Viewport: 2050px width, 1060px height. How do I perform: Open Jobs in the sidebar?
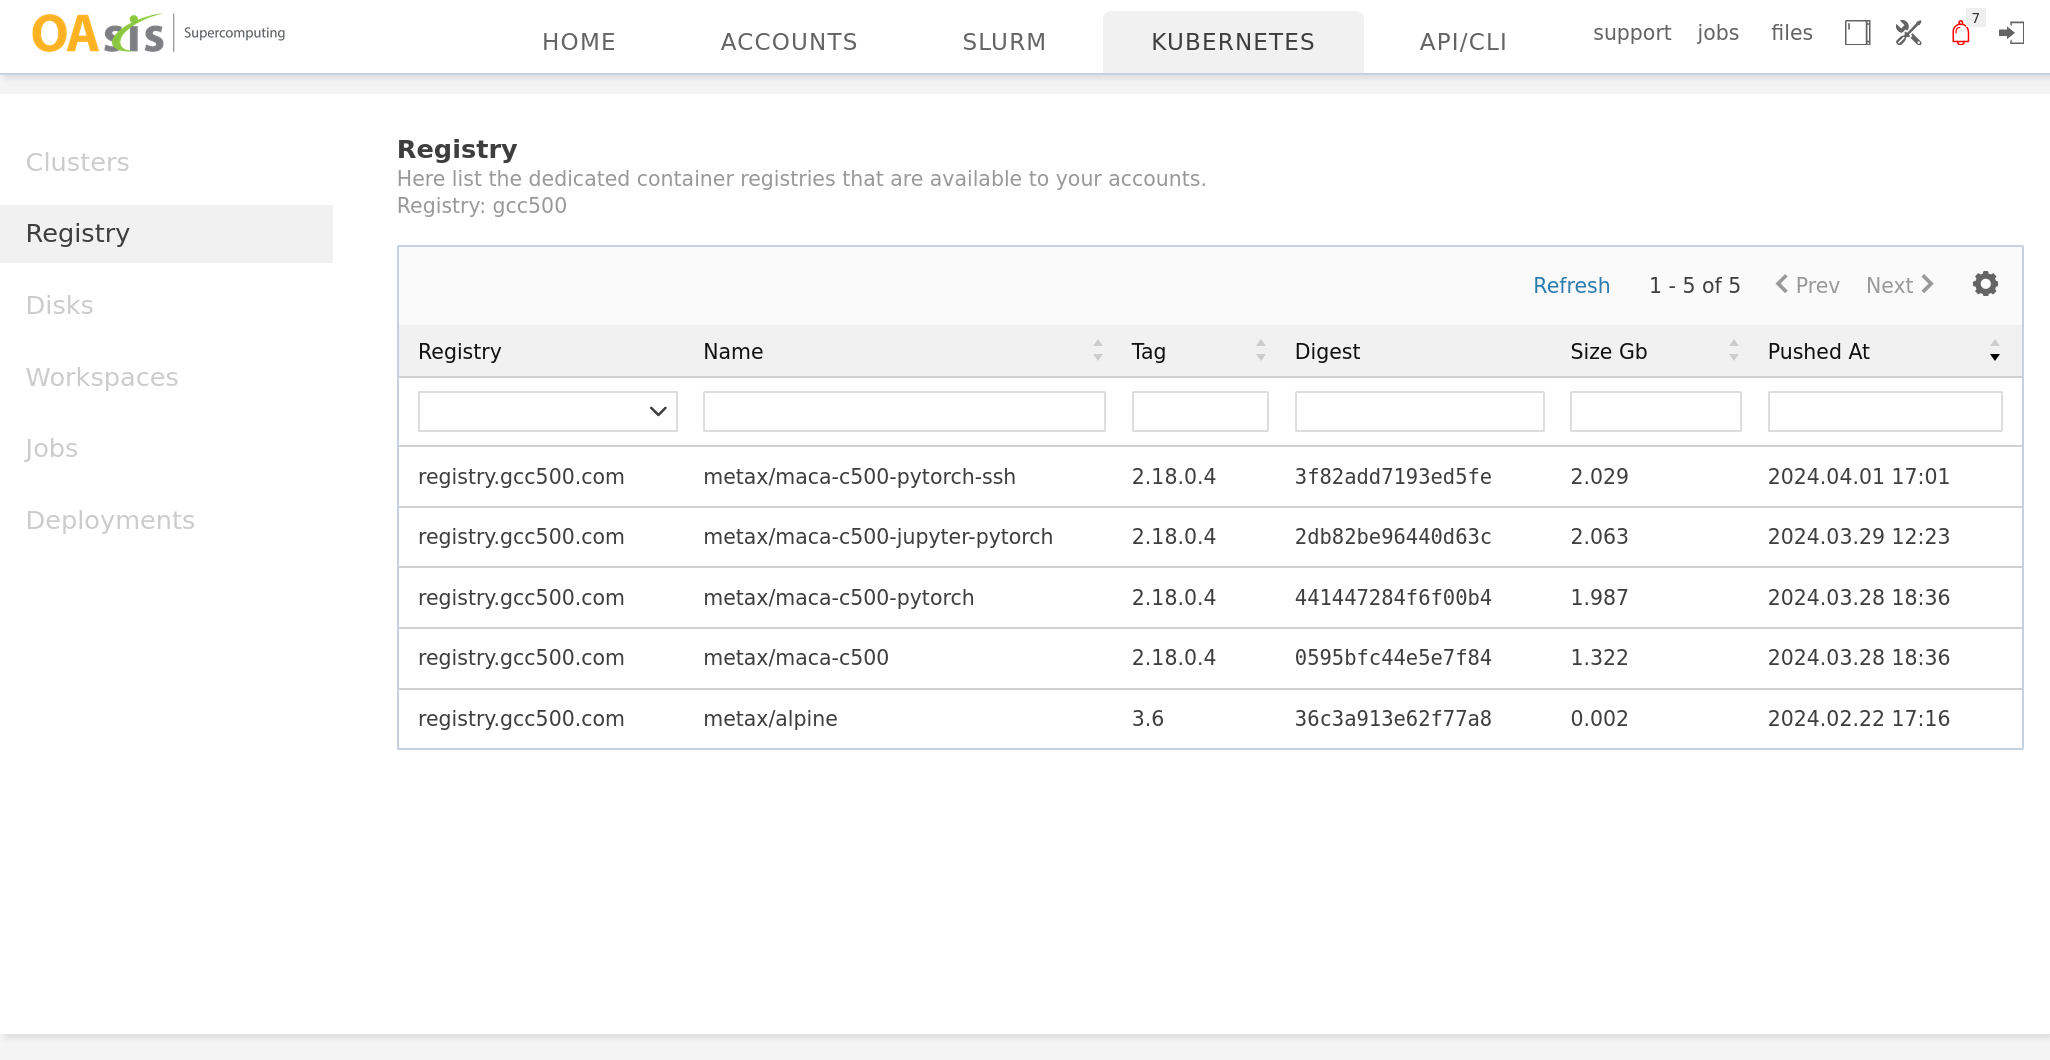point(52,448)
